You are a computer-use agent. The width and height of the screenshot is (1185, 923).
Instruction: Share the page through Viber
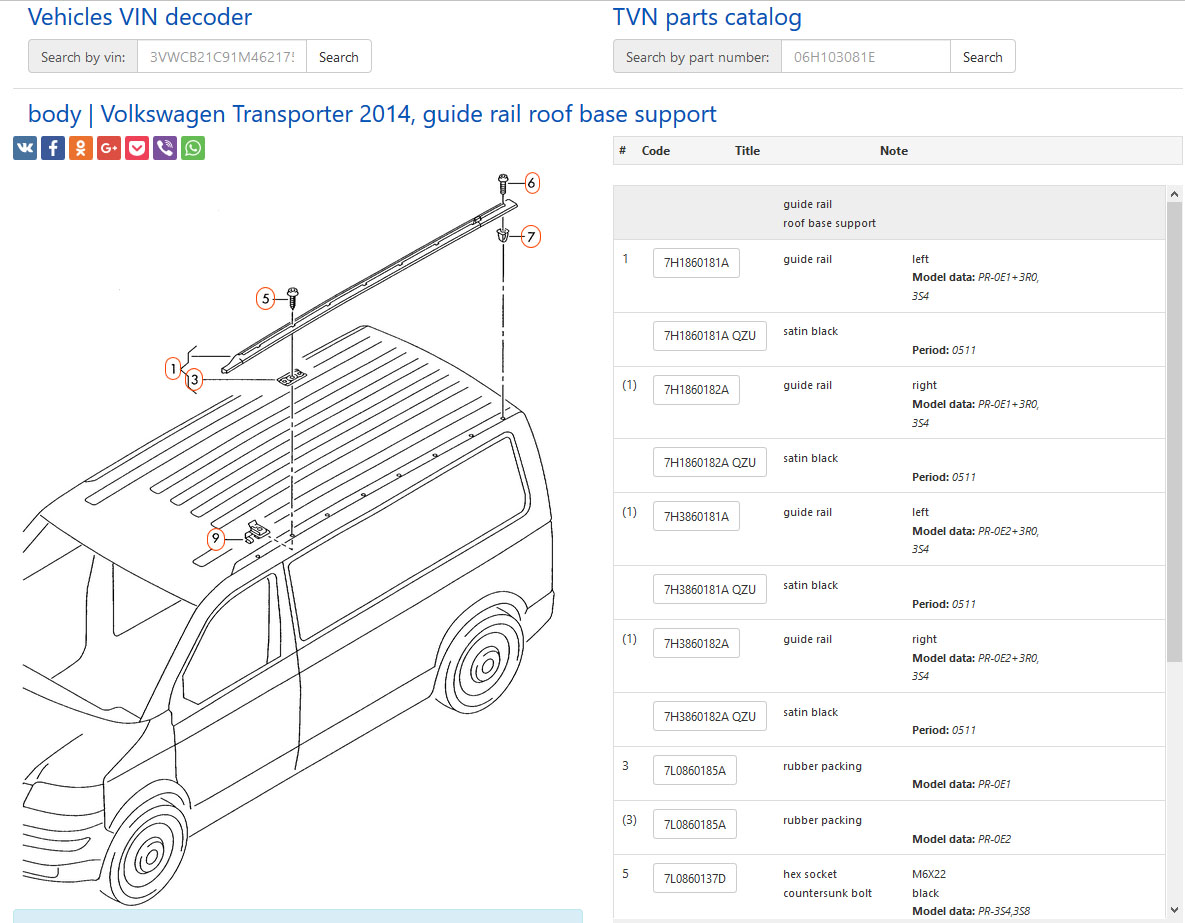165,148
